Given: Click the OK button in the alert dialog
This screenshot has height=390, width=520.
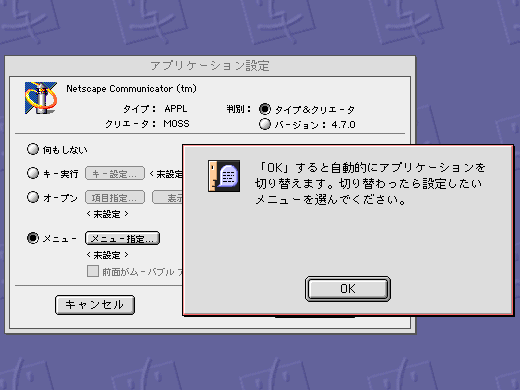Looking at the screenshot, I should coord(348,289).
